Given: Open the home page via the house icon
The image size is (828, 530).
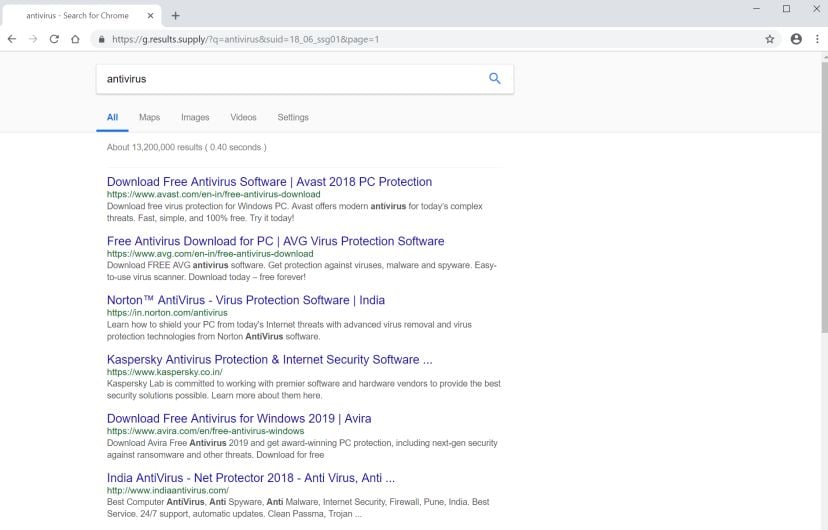Looking at the screenshot, I should tap(75, 39).
